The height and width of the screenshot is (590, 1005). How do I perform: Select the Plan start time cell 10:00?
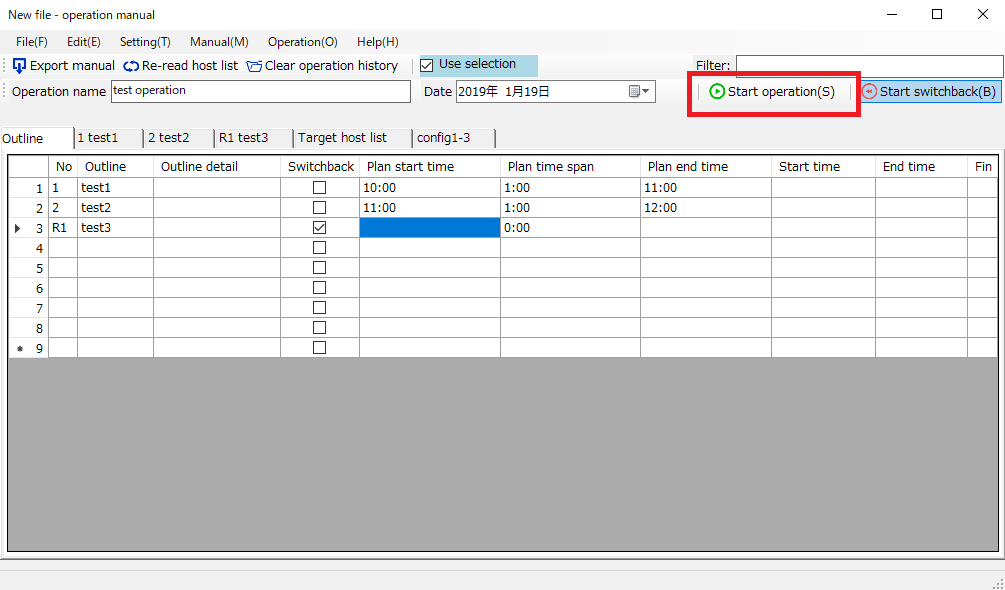pyautogui.click(x=429, y=188)
